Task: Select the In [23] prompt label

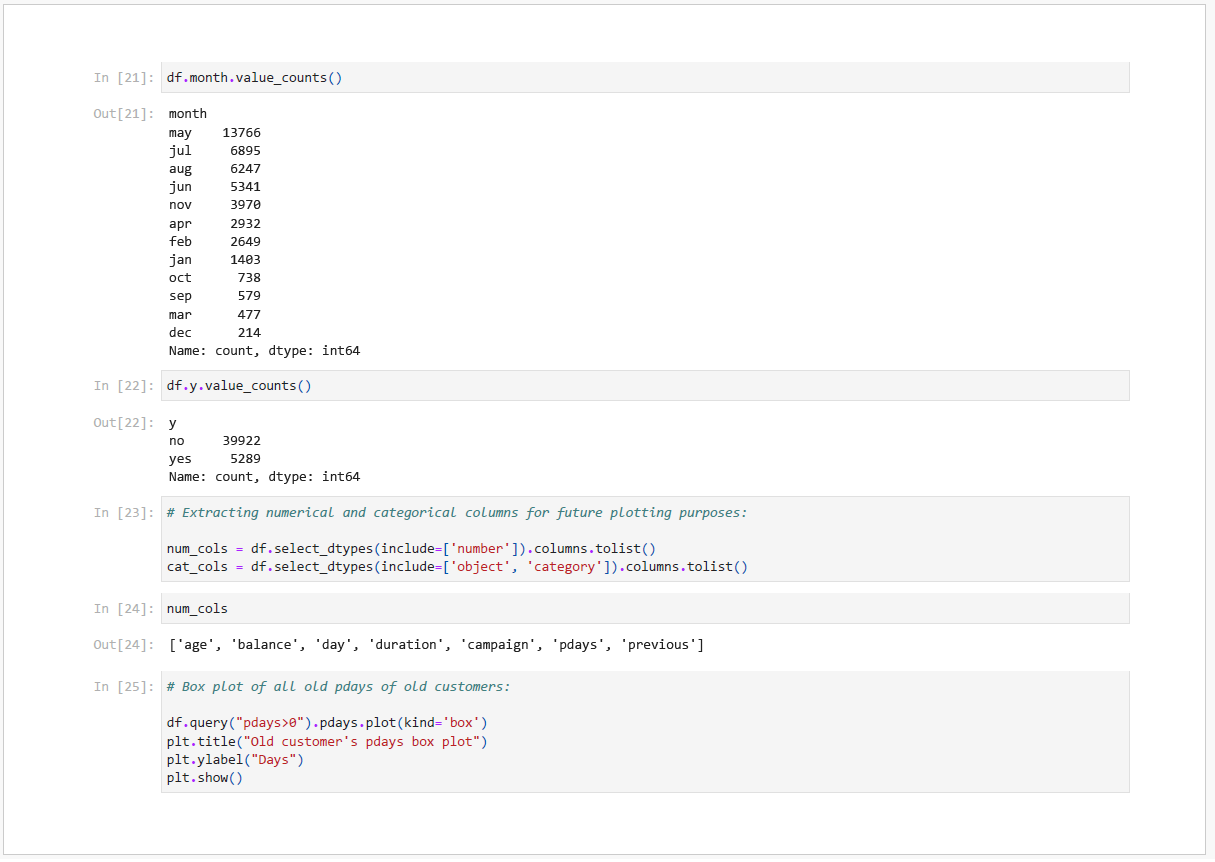Action: [x=123, y=513]
